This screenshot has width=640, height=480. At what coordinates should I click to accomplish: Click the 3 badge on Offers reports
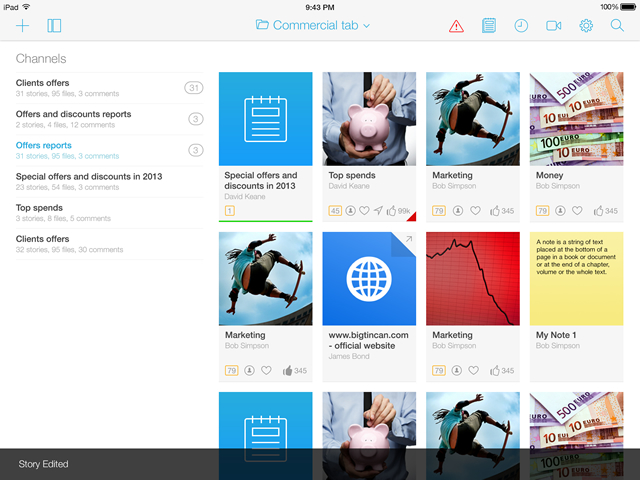pos(196,150)
